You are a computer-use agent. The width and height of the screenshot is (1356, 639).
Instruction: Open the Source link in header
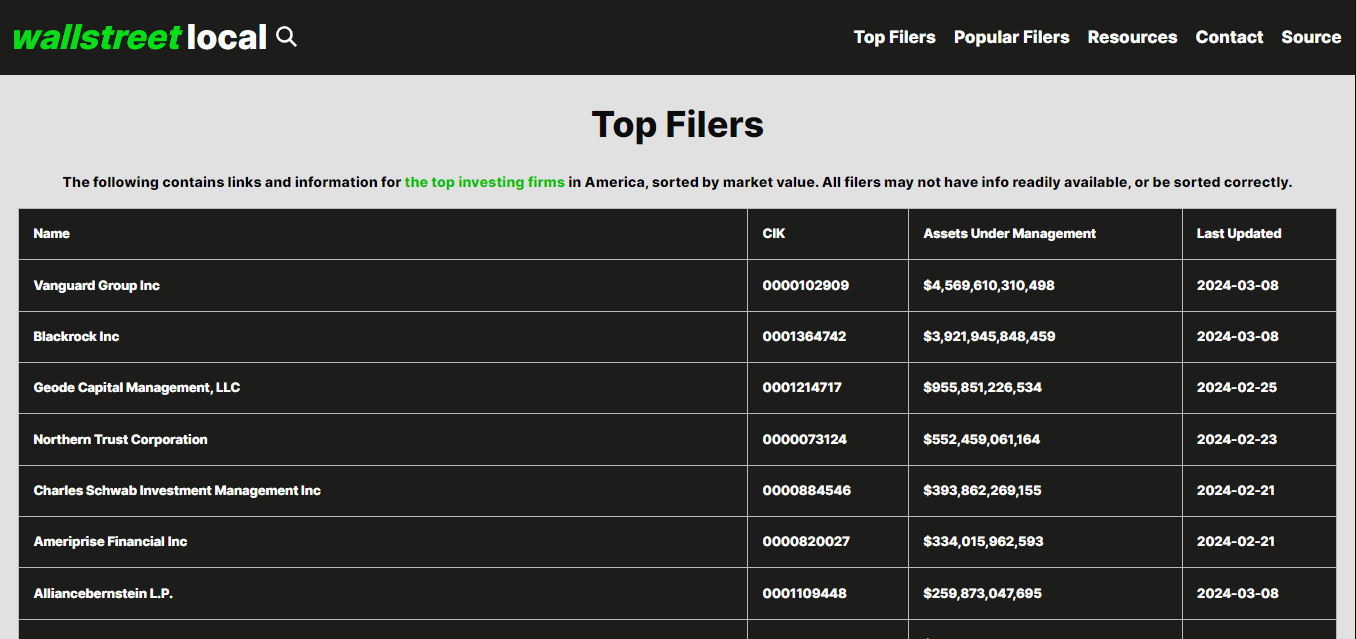tap(1311, 37)
